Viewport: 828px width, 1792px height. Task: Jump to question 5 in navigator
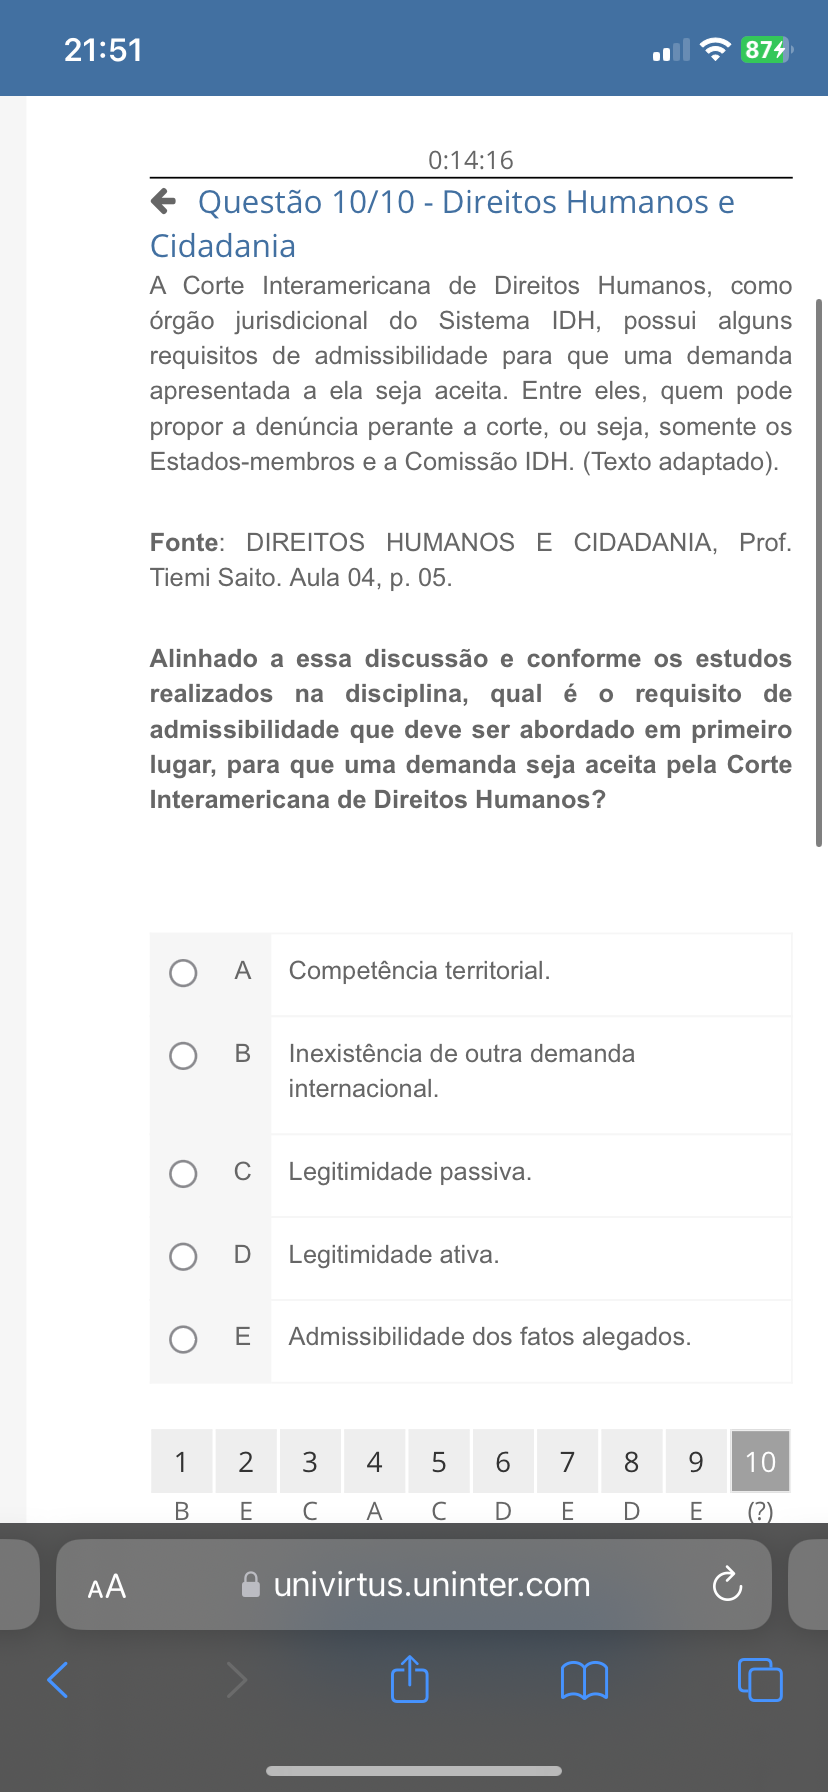[439, 1462]
